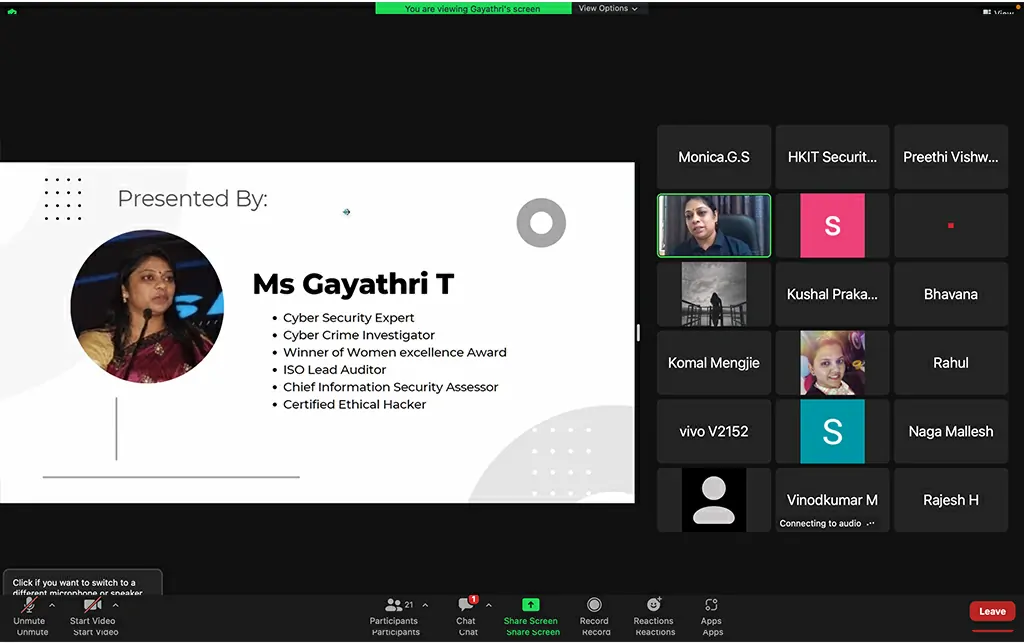Open the View layout button
Viewport: 1024px width, 643px height.
[x=999, y=12]
